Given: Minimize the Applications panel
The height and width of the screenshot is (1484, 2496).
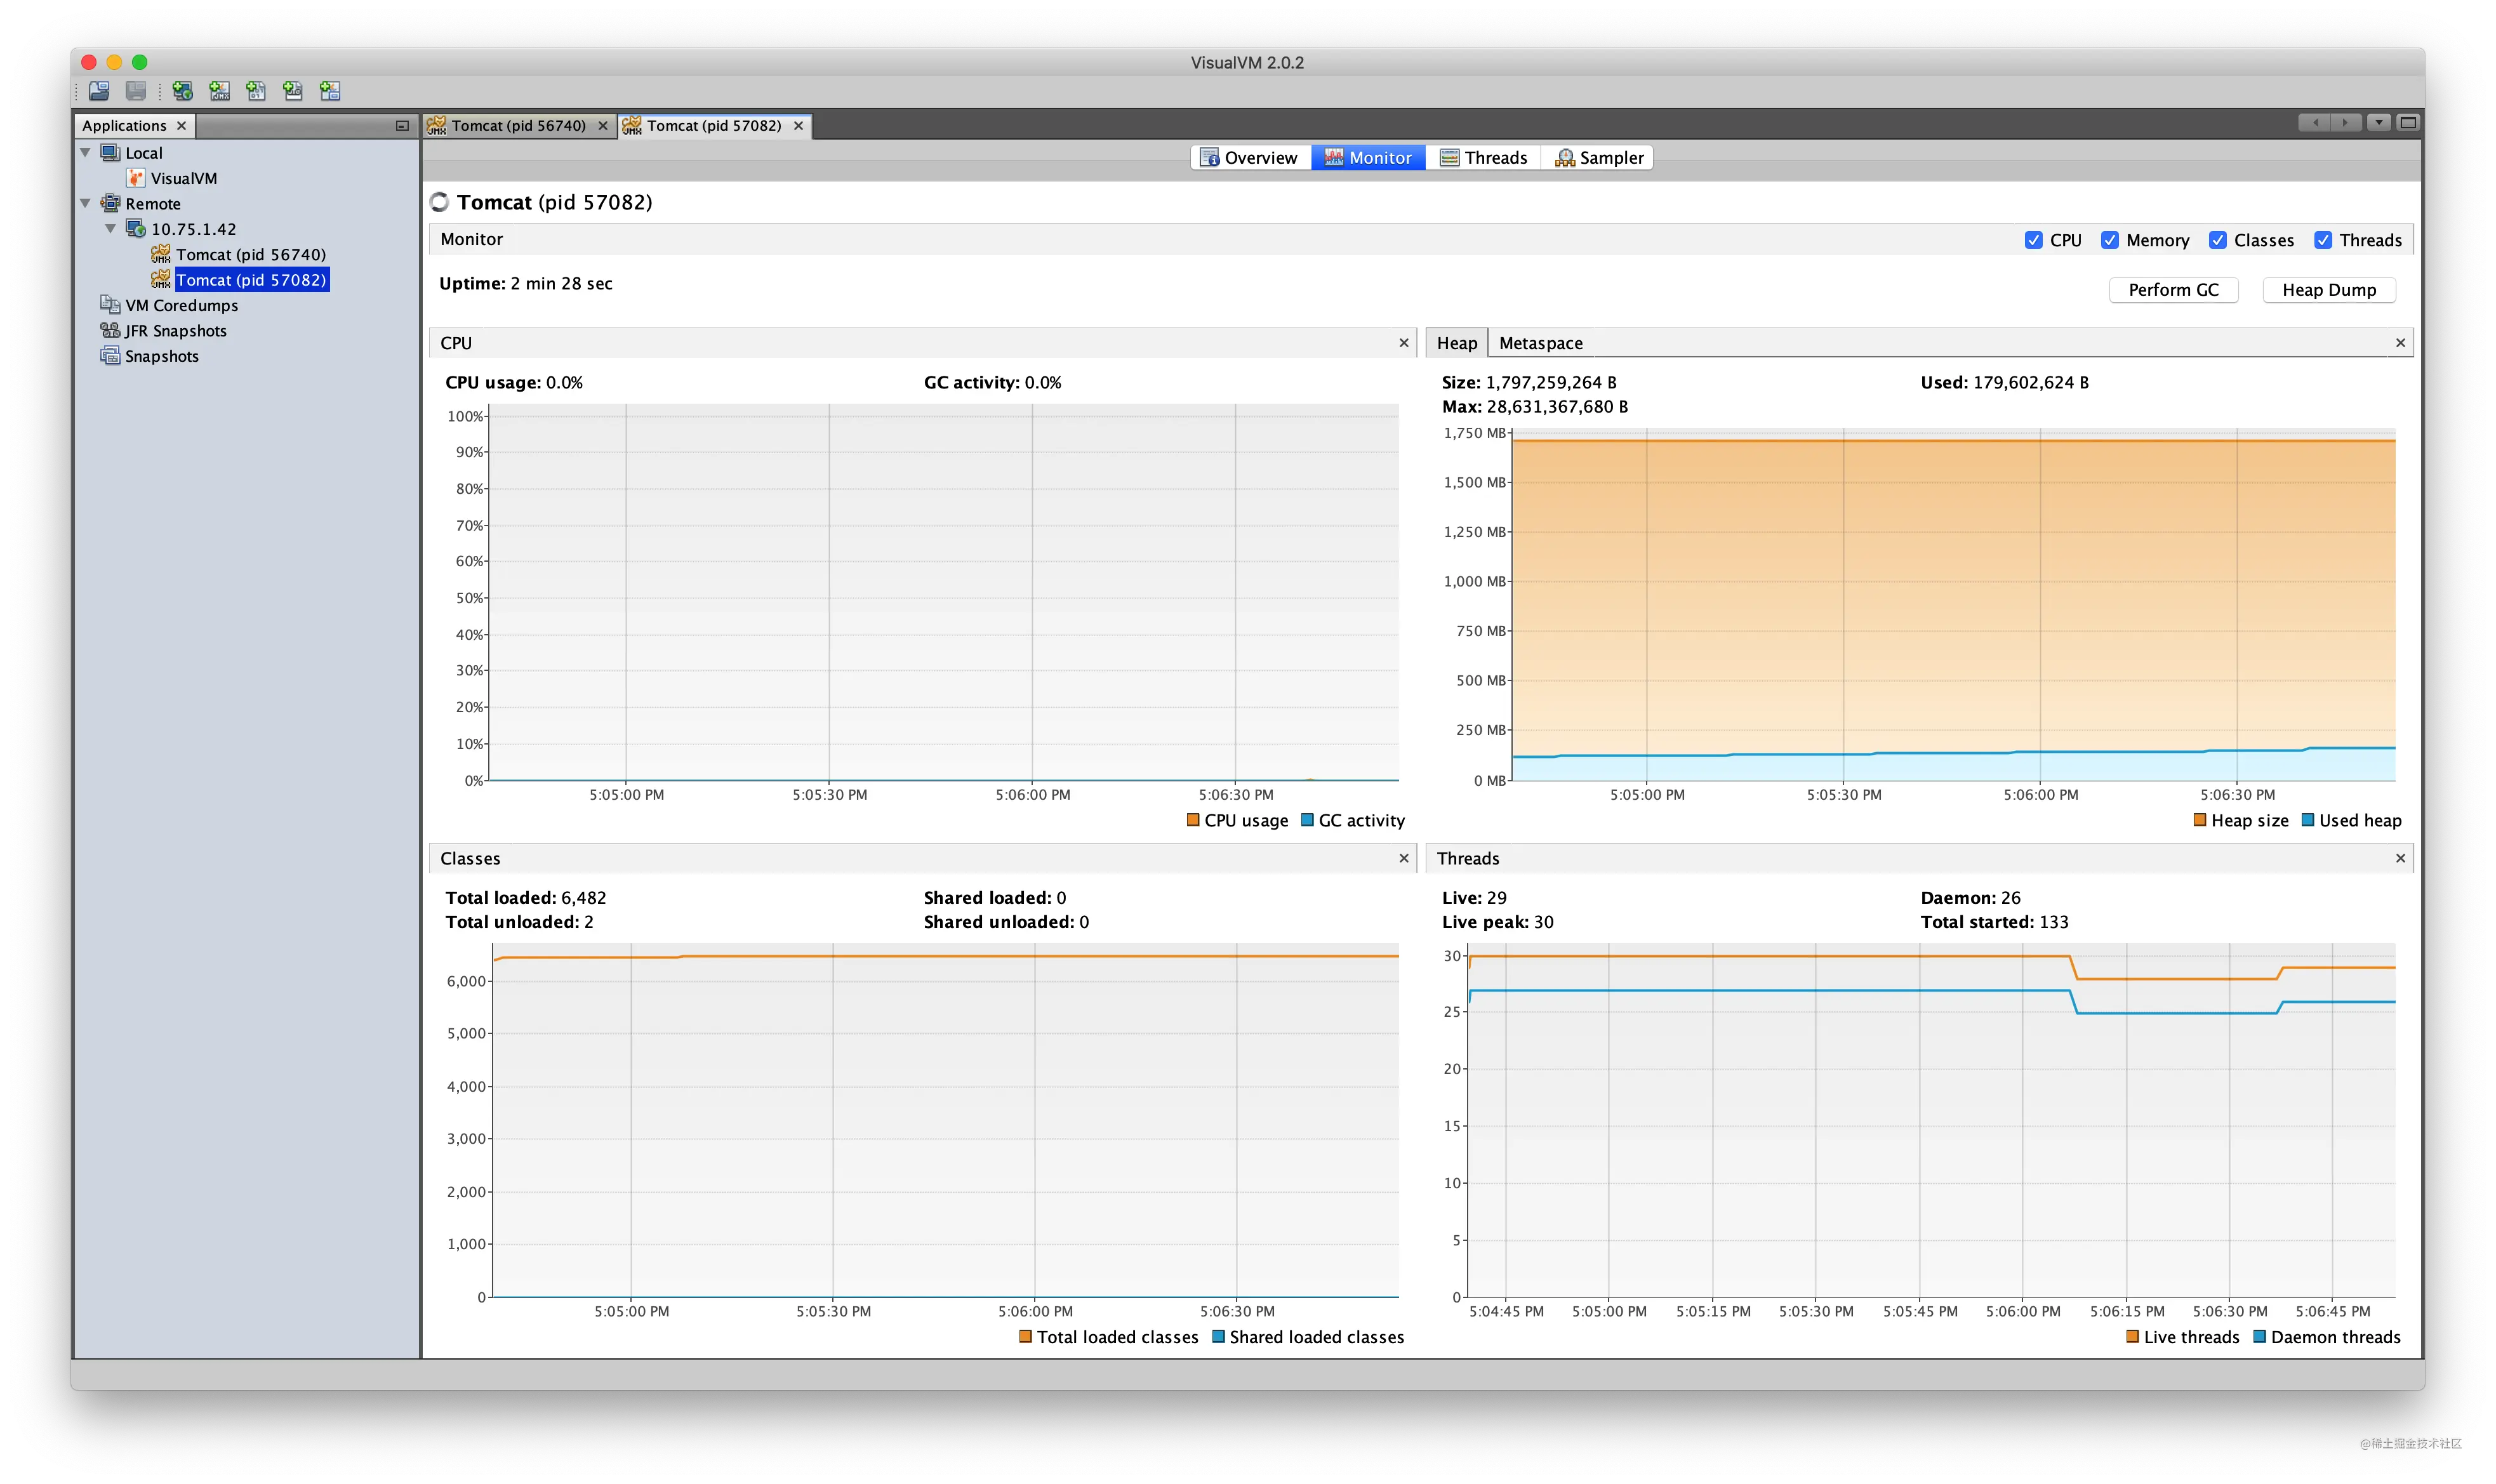Looking at the screenshot, I should (x=402, y=125).
